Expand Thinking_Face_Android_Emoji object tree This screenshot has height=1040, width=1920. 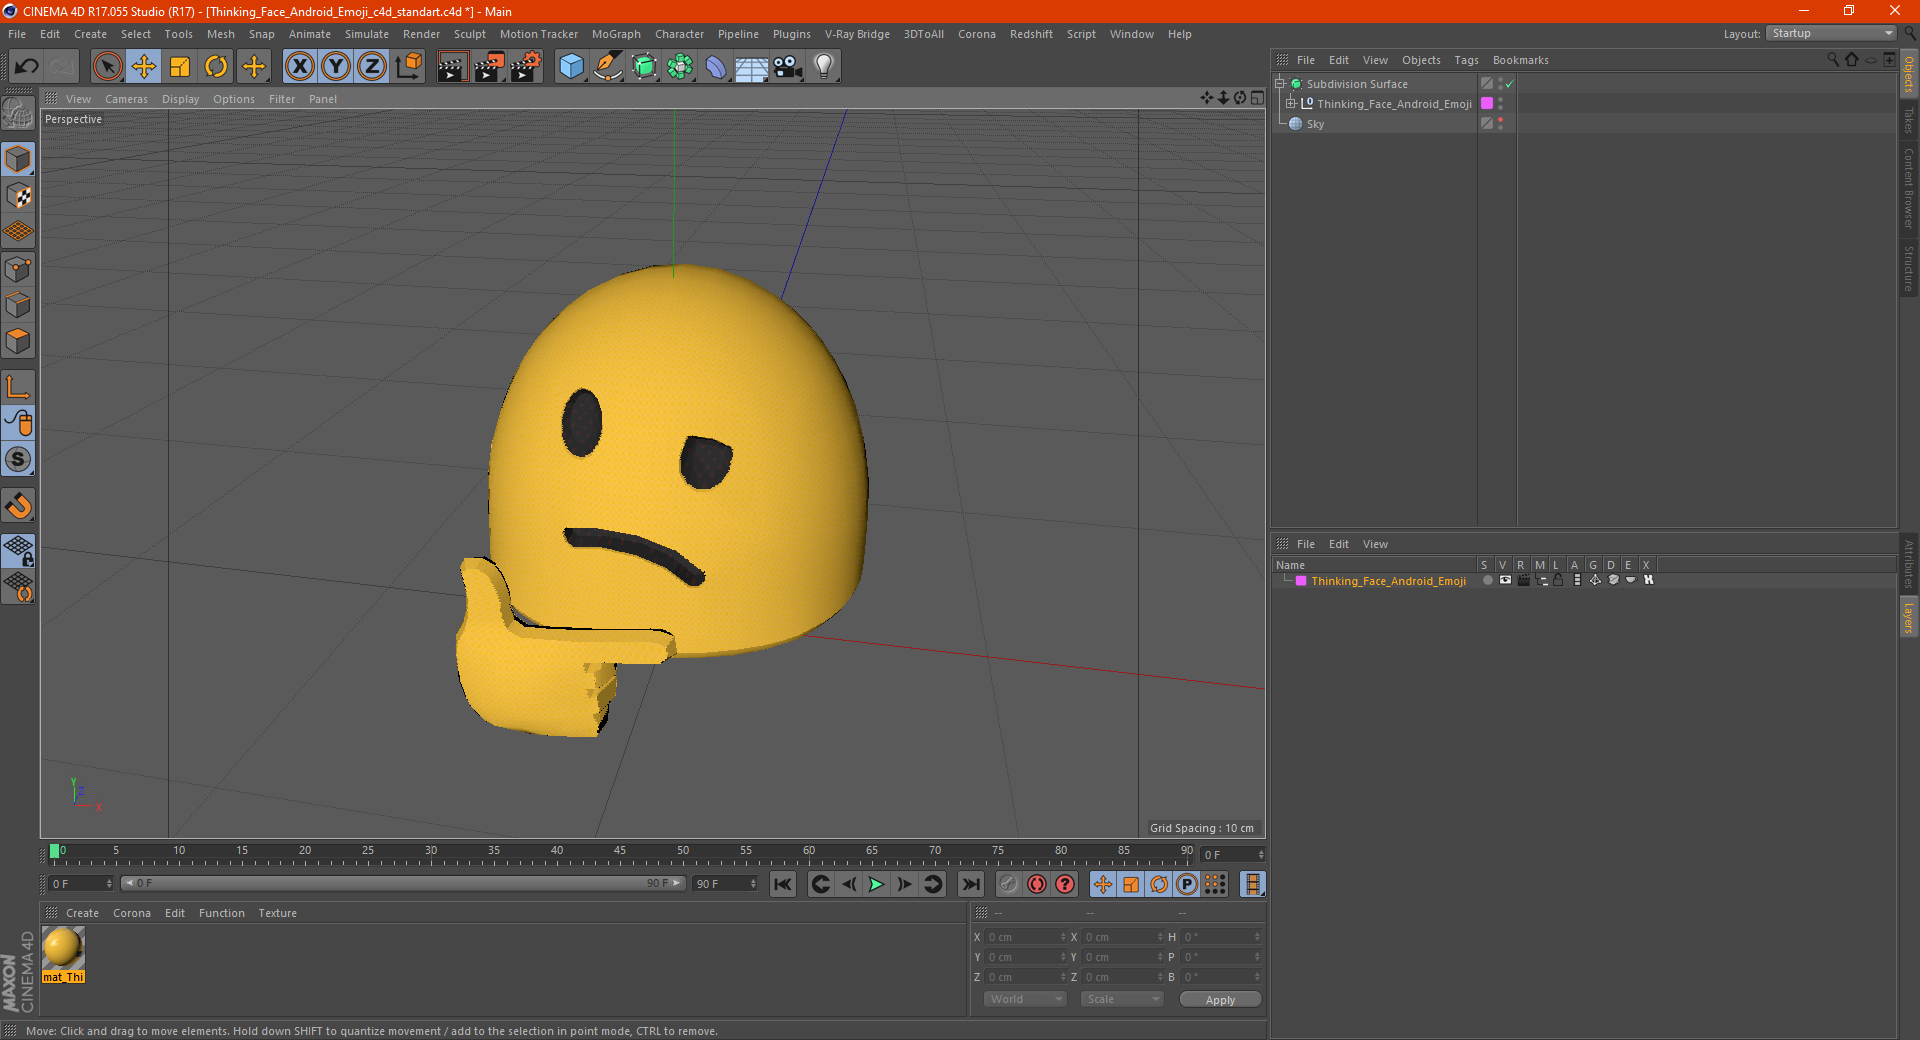pos(1290,104)
